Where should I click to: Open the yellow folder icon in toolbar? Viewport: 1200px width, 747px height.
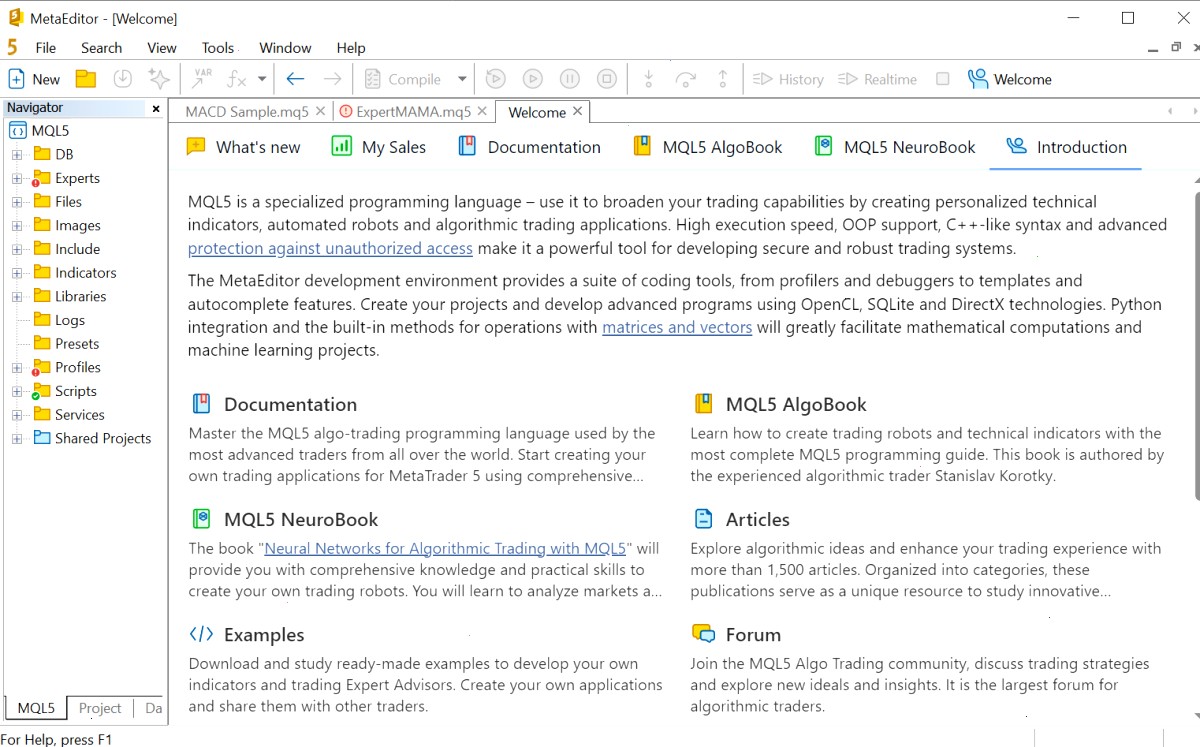click(x=86, y=79)
